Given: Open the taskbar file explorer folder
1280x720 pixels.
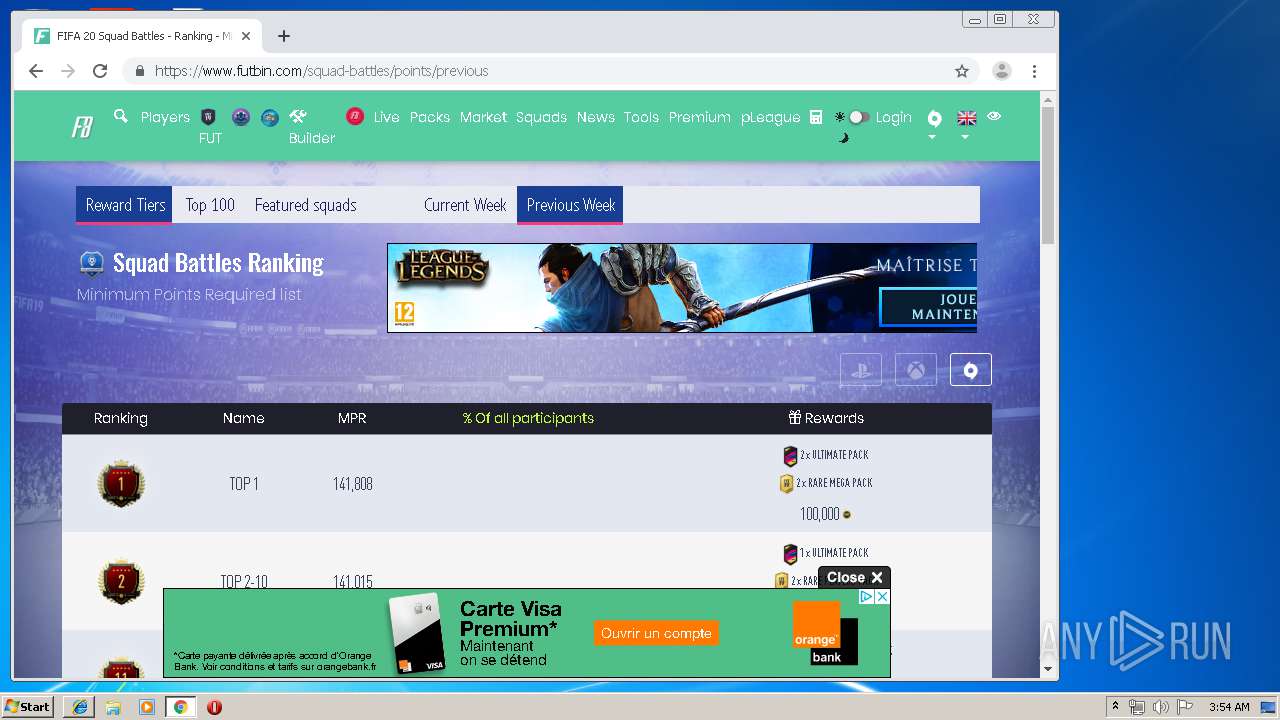Looking at the screenshot, I should pyautogui.click(x=113, y=707).
